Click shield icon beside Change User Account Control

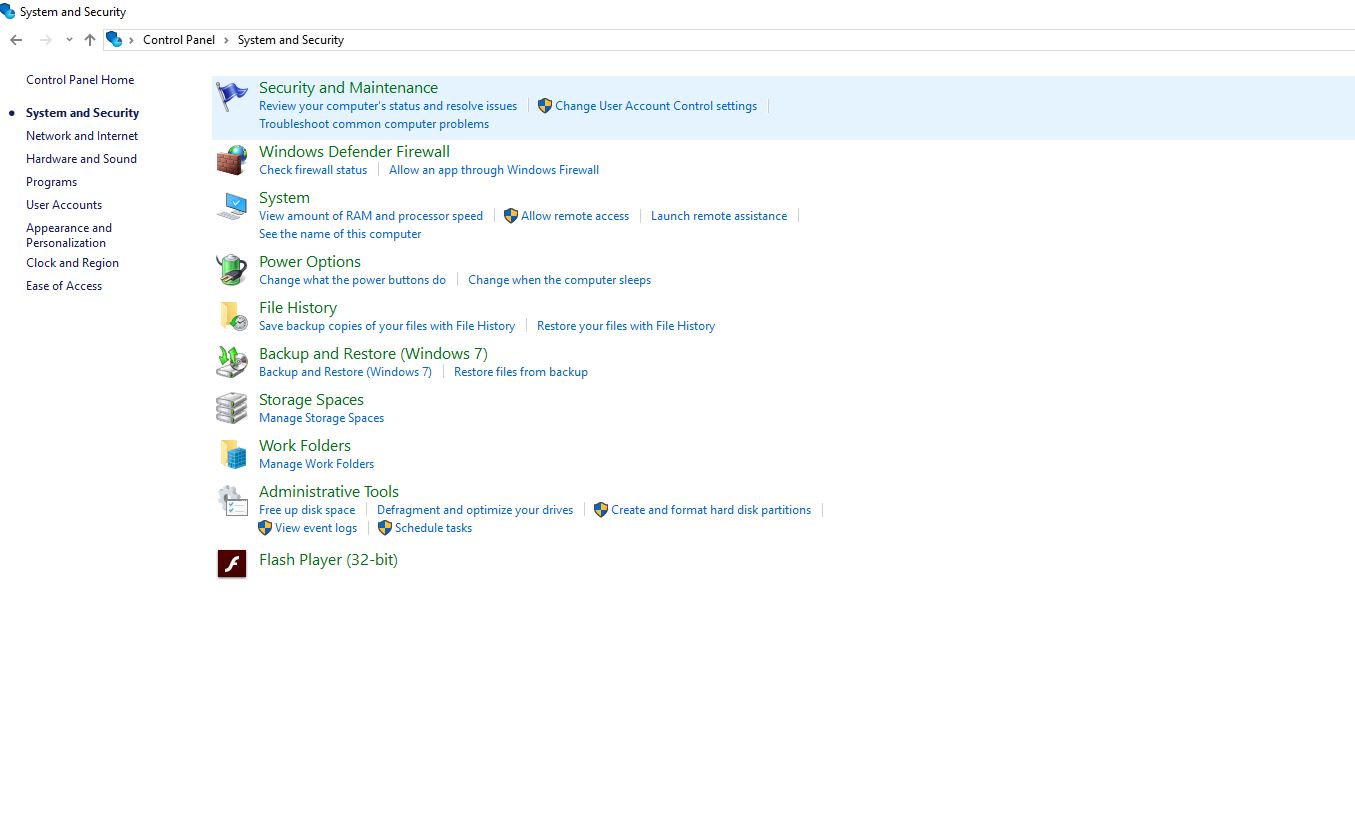[x=545, y=106]
